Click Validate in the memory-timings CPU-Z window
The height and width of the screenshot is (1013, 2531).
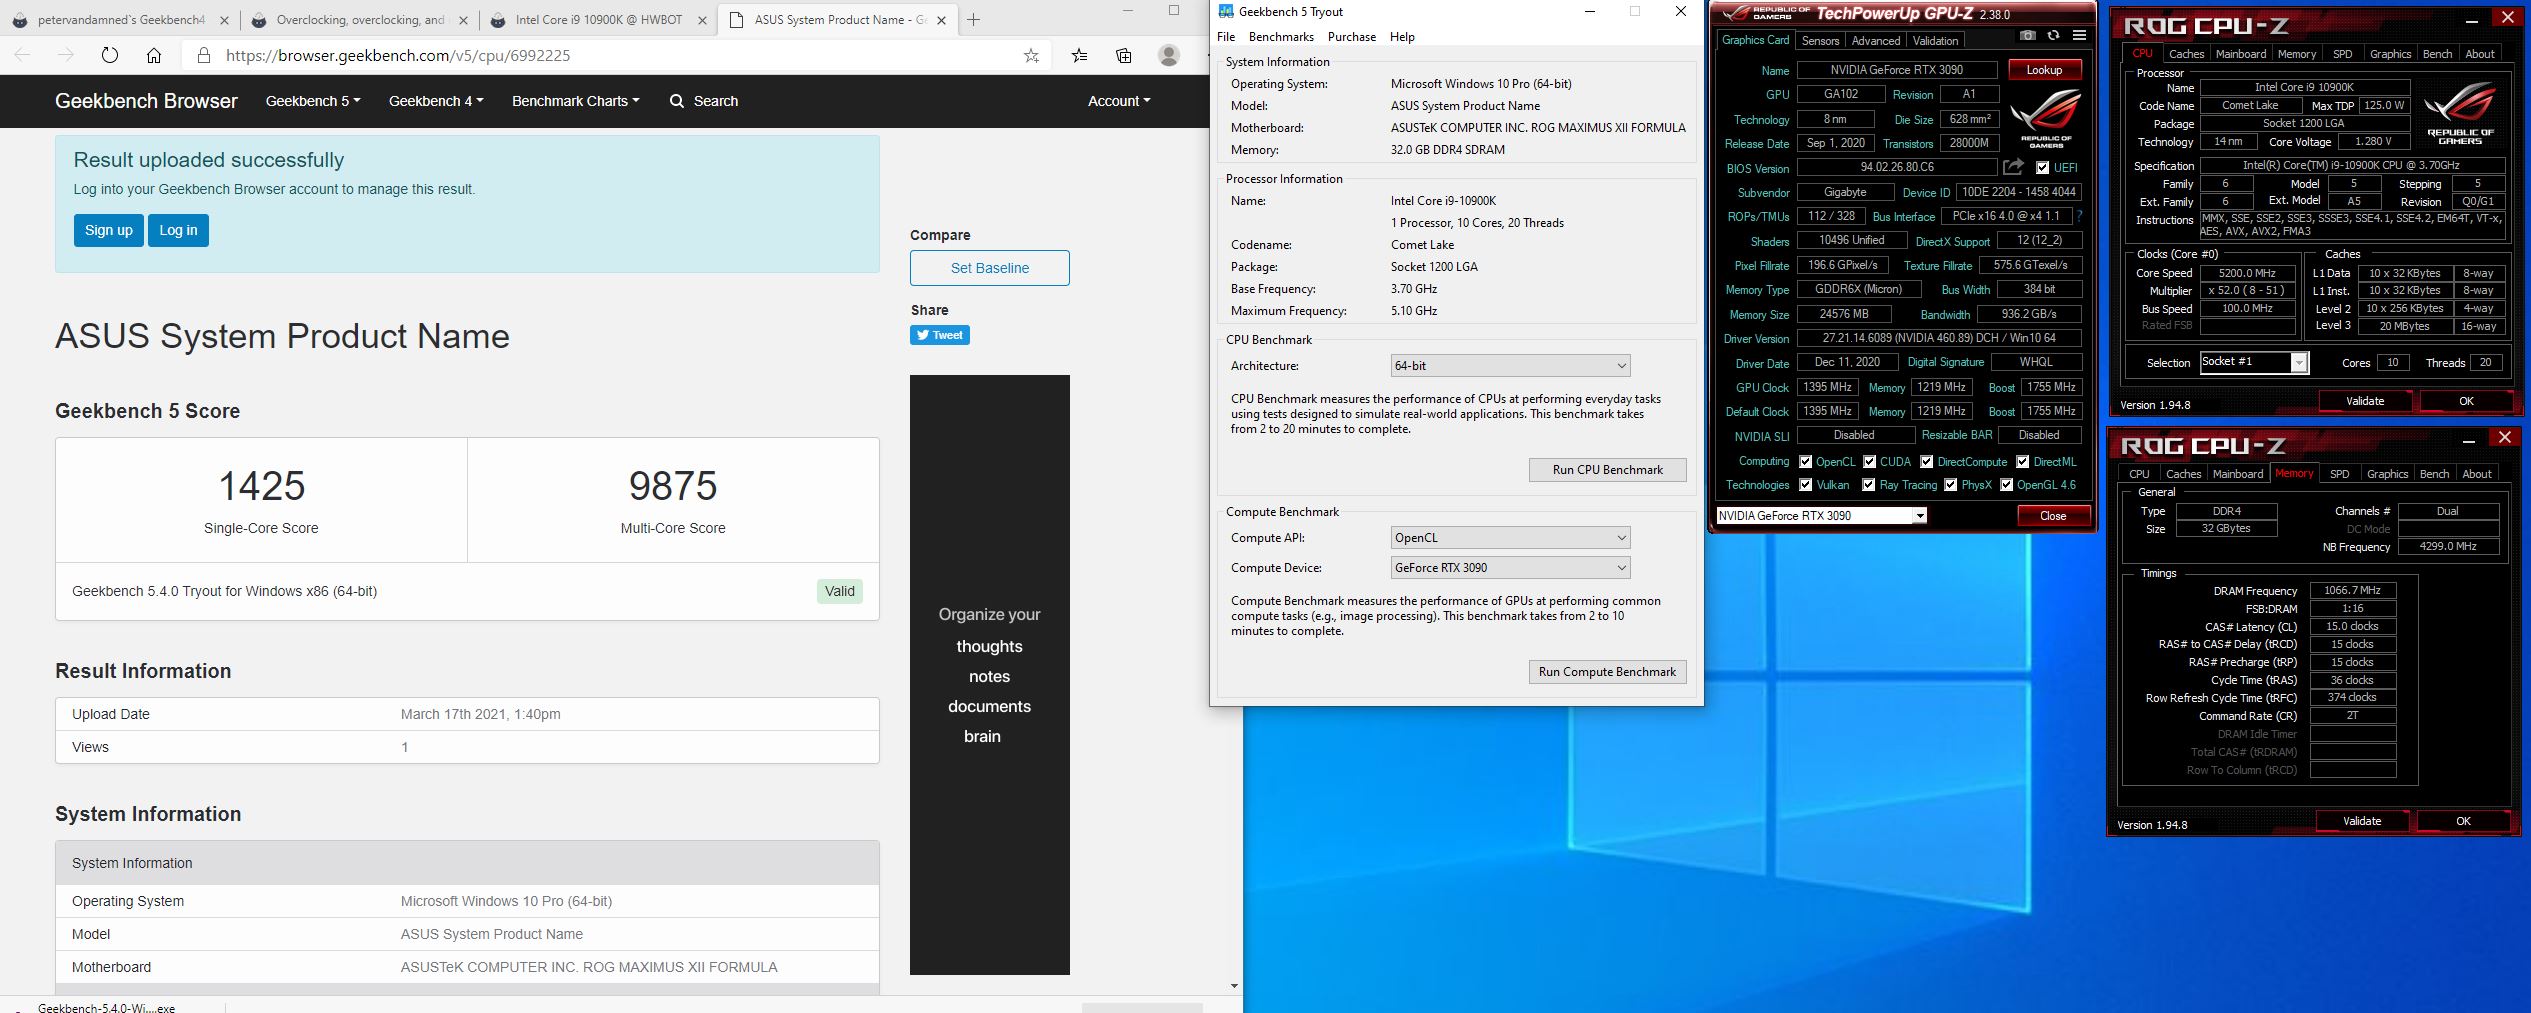click(2361, 821)
